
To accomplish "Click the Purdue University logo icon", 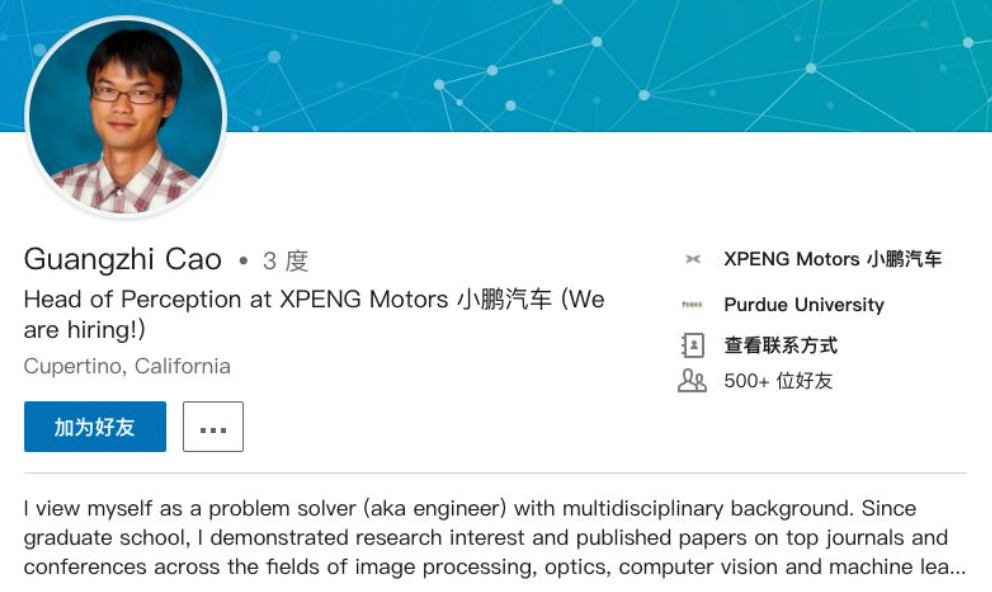I will pyautogui.click(x=692, y=304).
